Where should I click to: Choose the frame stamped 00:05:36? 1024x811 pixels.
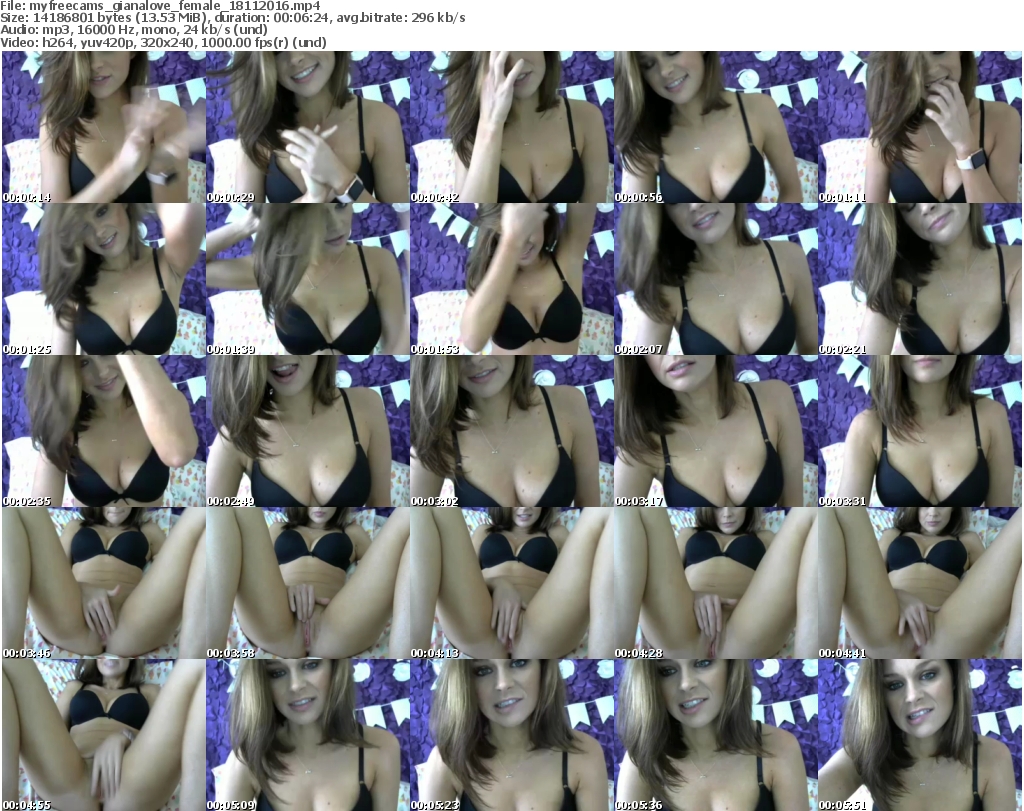(715, 735)
